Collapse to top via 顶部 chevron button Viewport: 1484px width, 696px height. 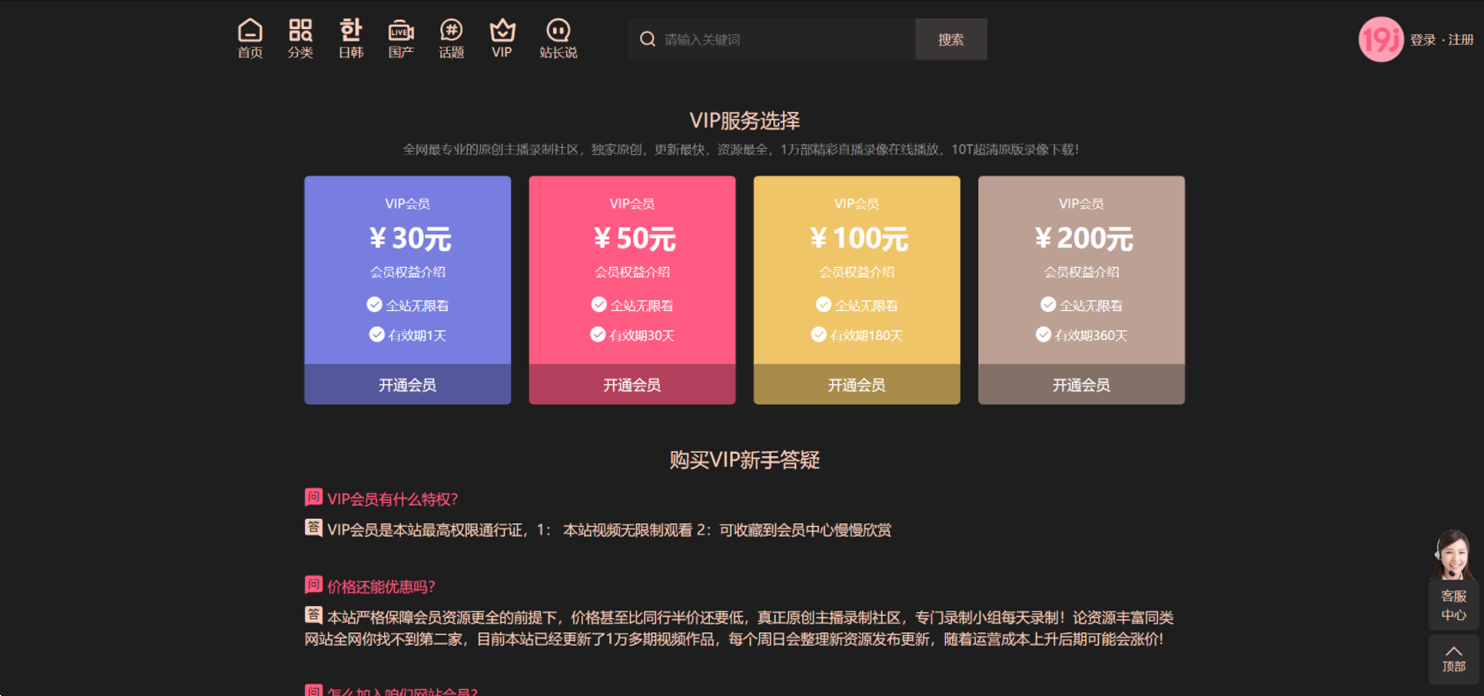[x=1452, y=656]
